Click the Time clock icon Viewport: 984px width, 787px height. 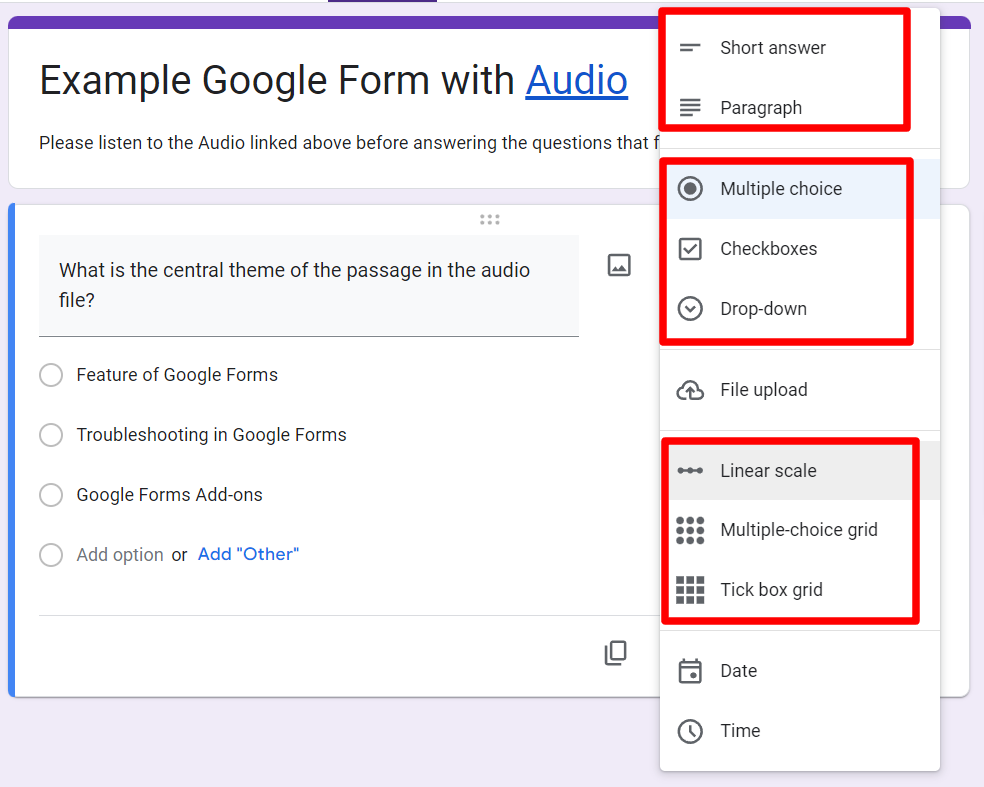690,731
